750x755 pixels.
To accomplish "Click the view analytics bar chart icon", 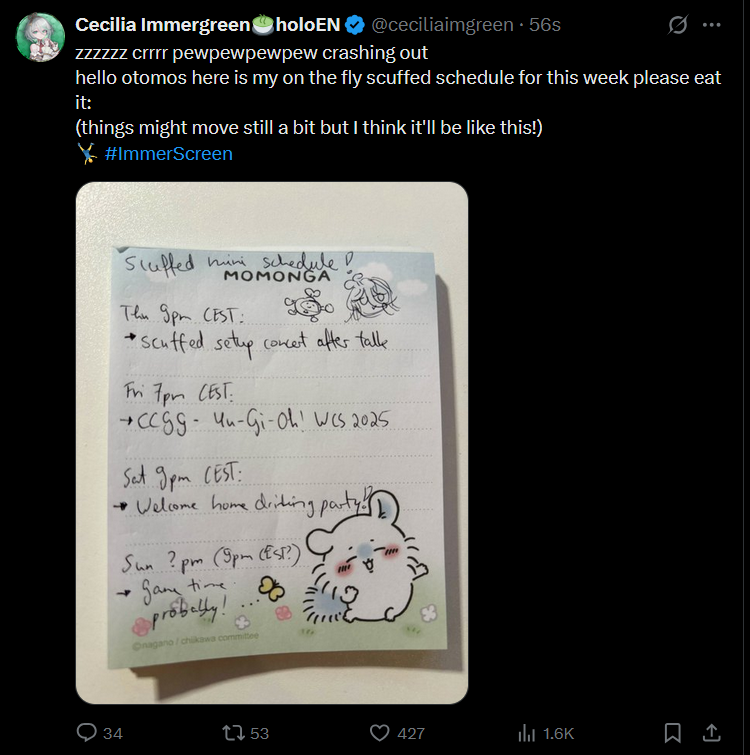I will pos(526,733).
